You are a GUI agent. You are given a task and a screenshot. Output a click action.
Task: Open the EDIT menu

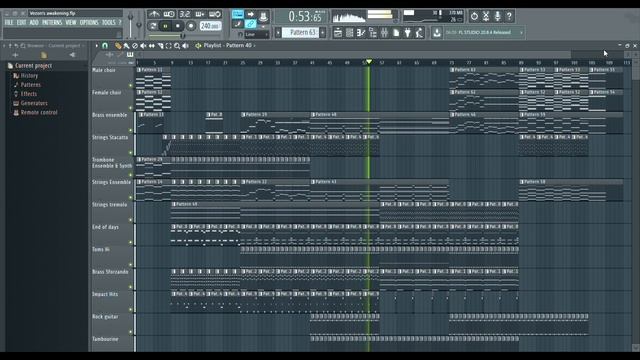pos(21,22)
